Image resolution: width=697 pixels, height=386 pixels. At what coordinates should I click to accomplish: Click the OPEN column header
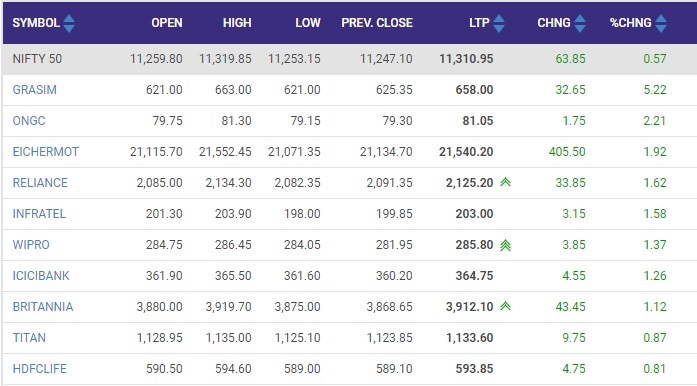pos(167,23)
